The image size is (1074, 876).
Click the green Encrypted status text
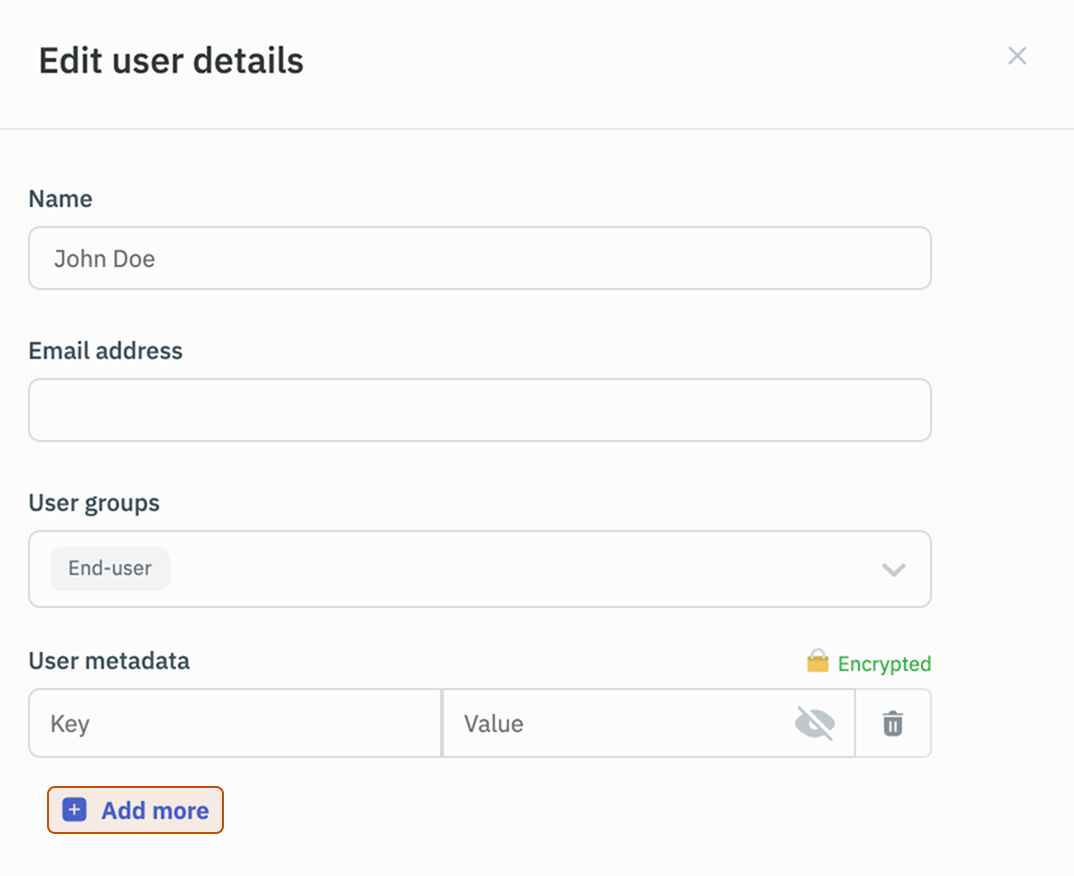point(884,664)
